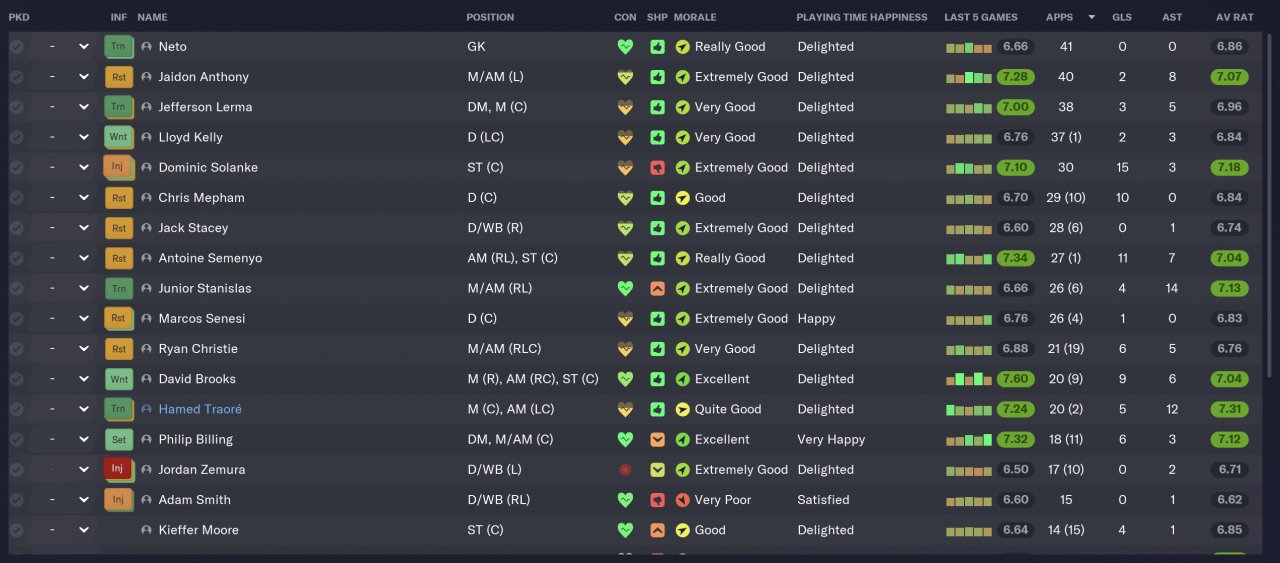Click Jordan Zemura's red Inj status icon
The width and height of the screenshot is (1280, 563).
[x=118, y=469]
